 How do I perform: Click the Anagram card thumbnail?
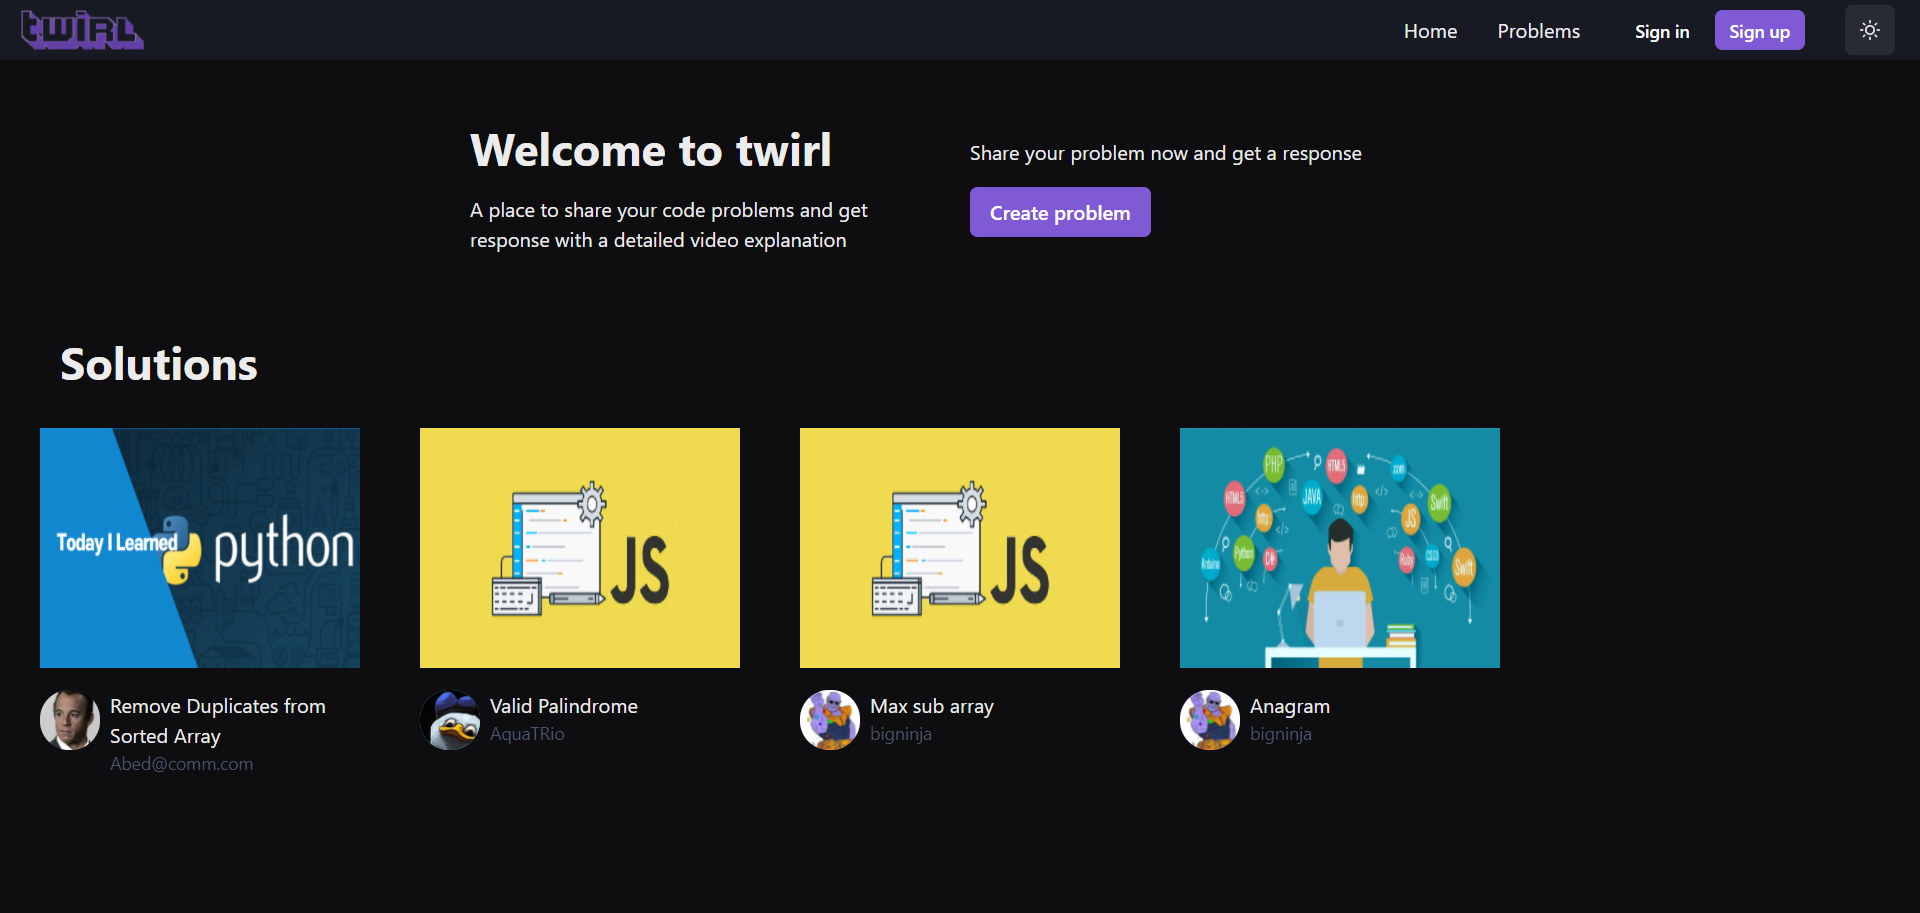pyautogui.click(x=1339, y=547)
